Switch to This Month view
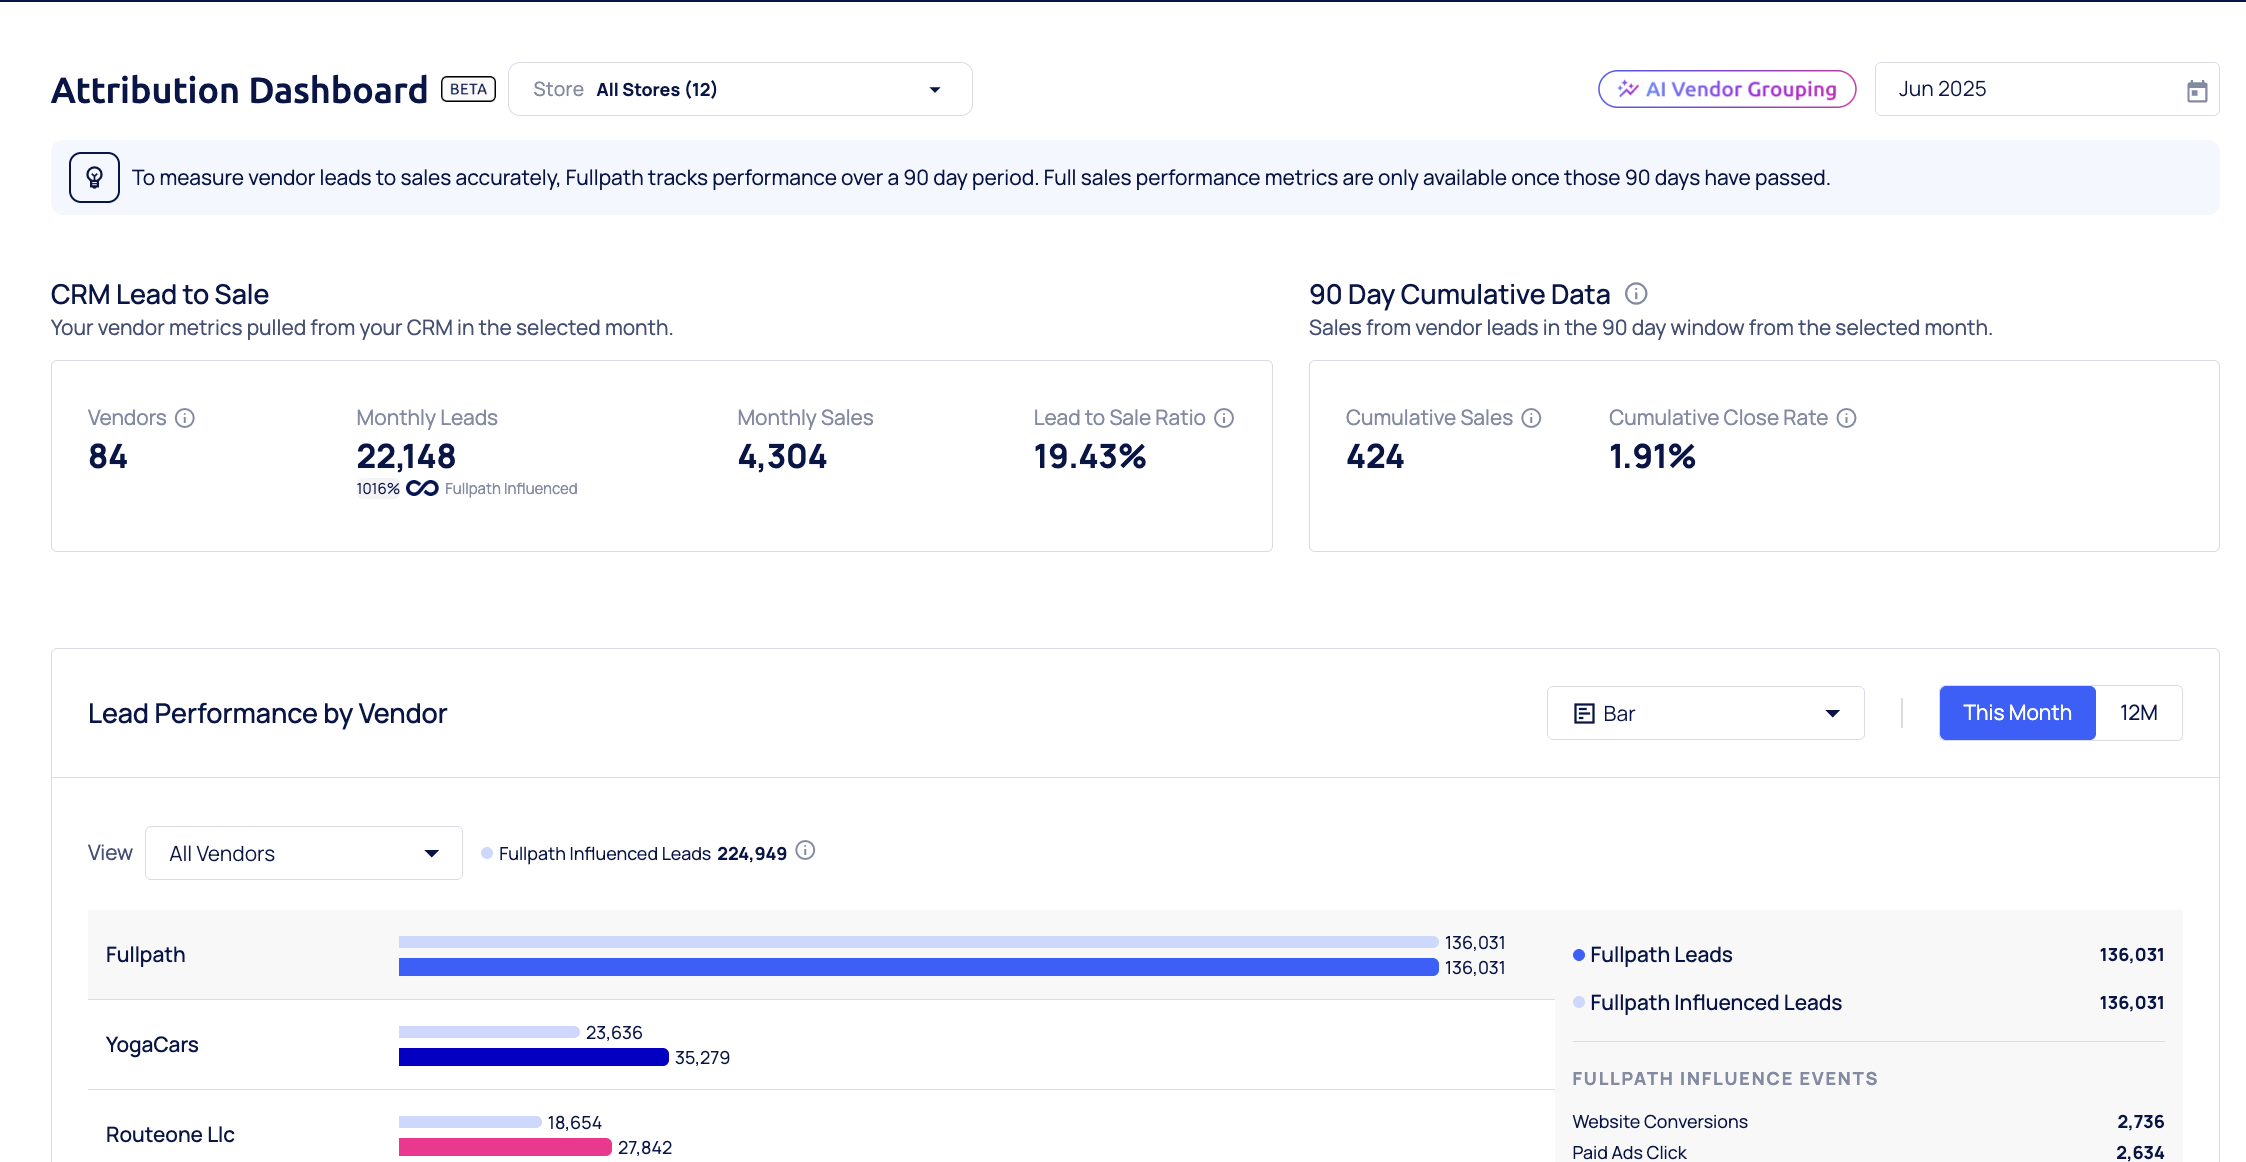 point(2016,713)
